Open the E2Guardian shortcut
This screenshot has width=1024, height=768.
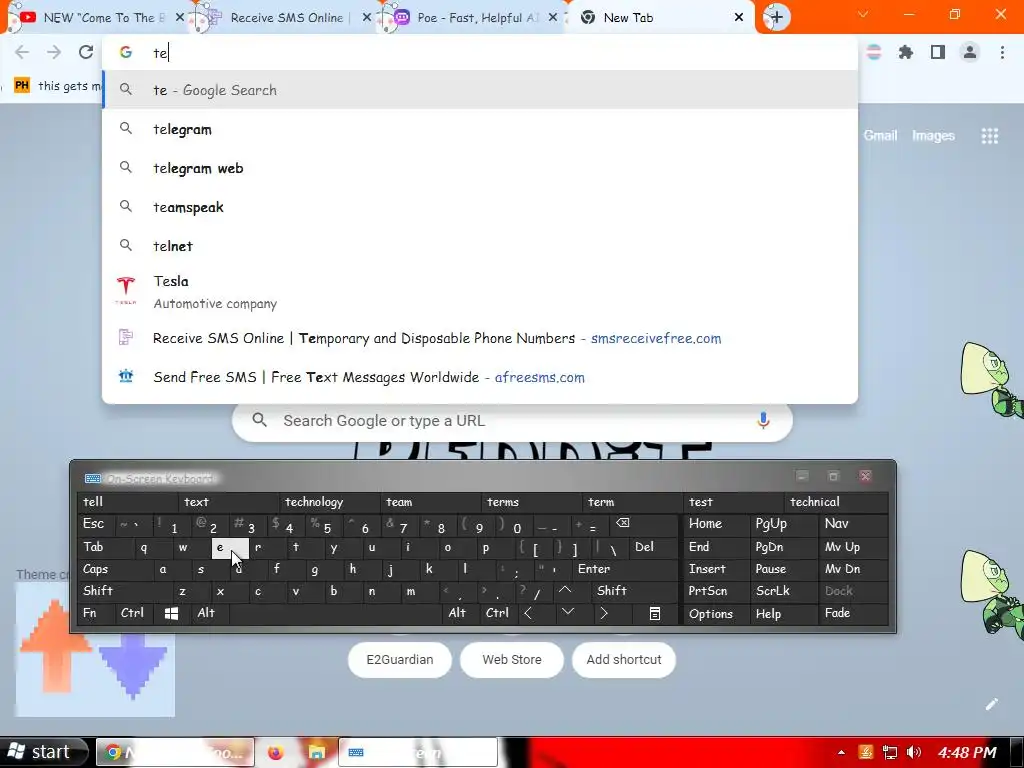(400, 660)
